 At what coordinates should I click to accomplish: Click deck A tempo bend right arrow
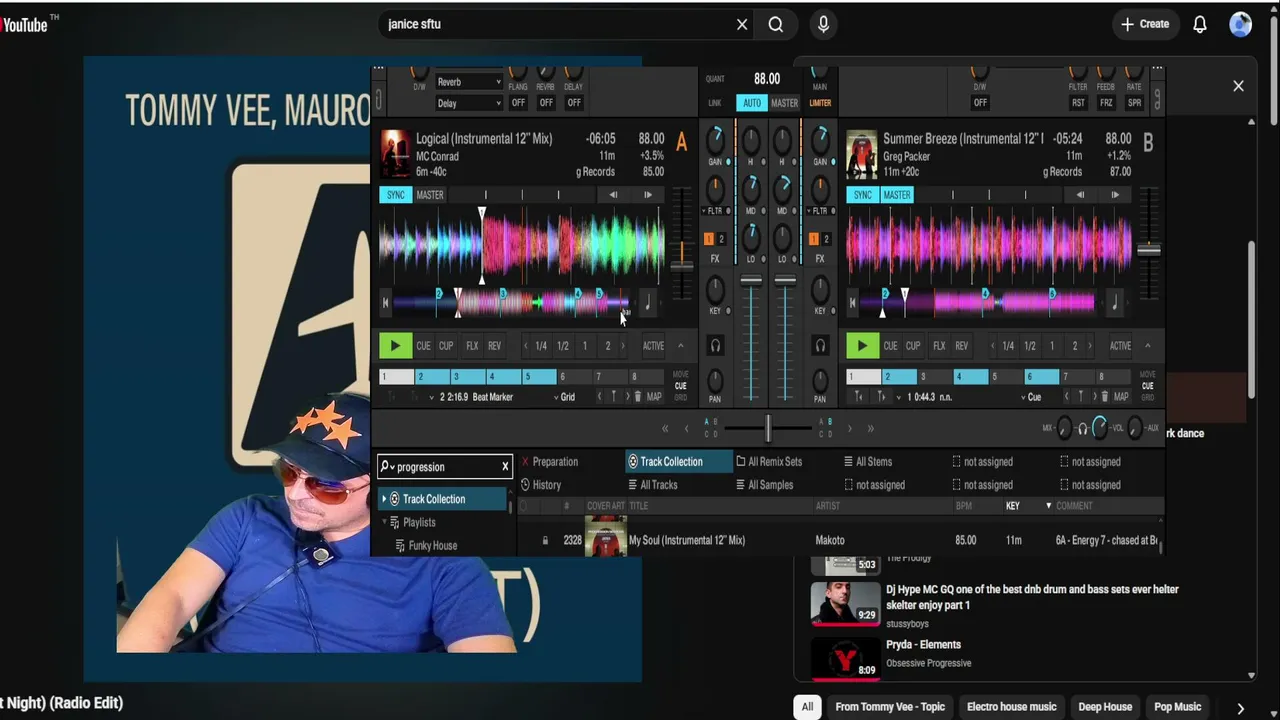pos(648,195)
